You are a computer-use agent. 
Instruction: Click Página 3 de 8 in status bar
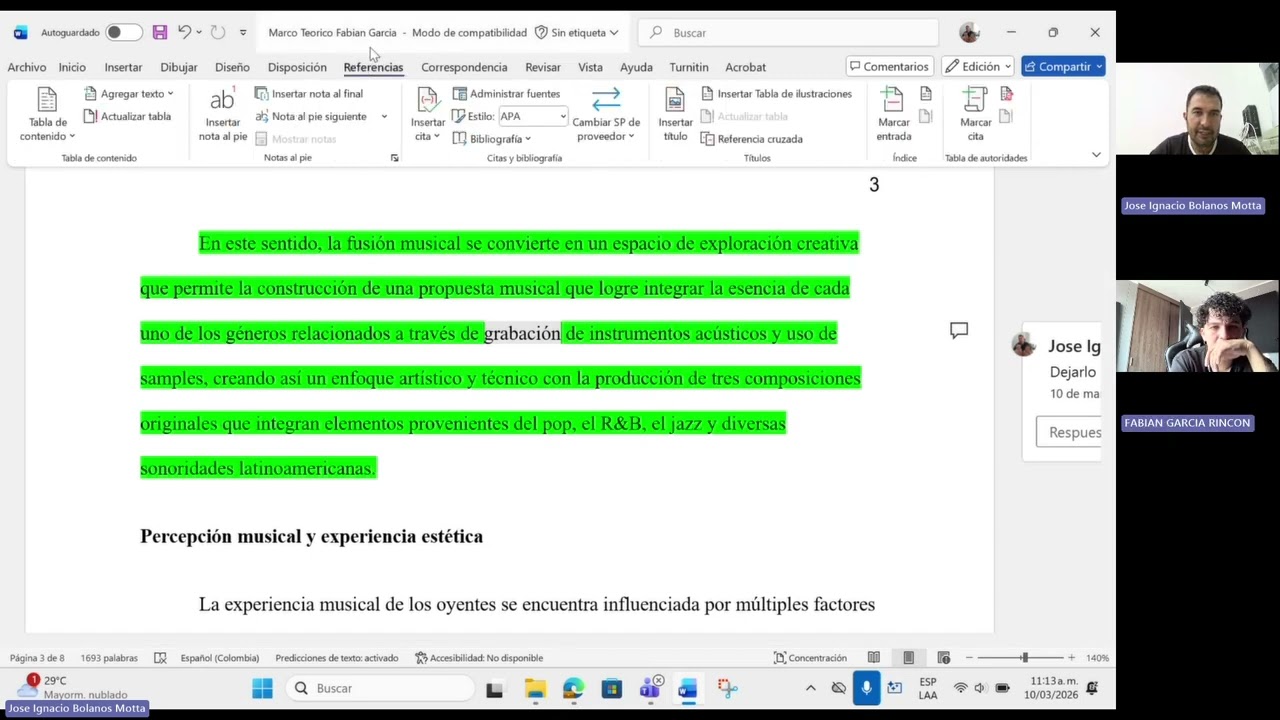[x=37, y=658]
